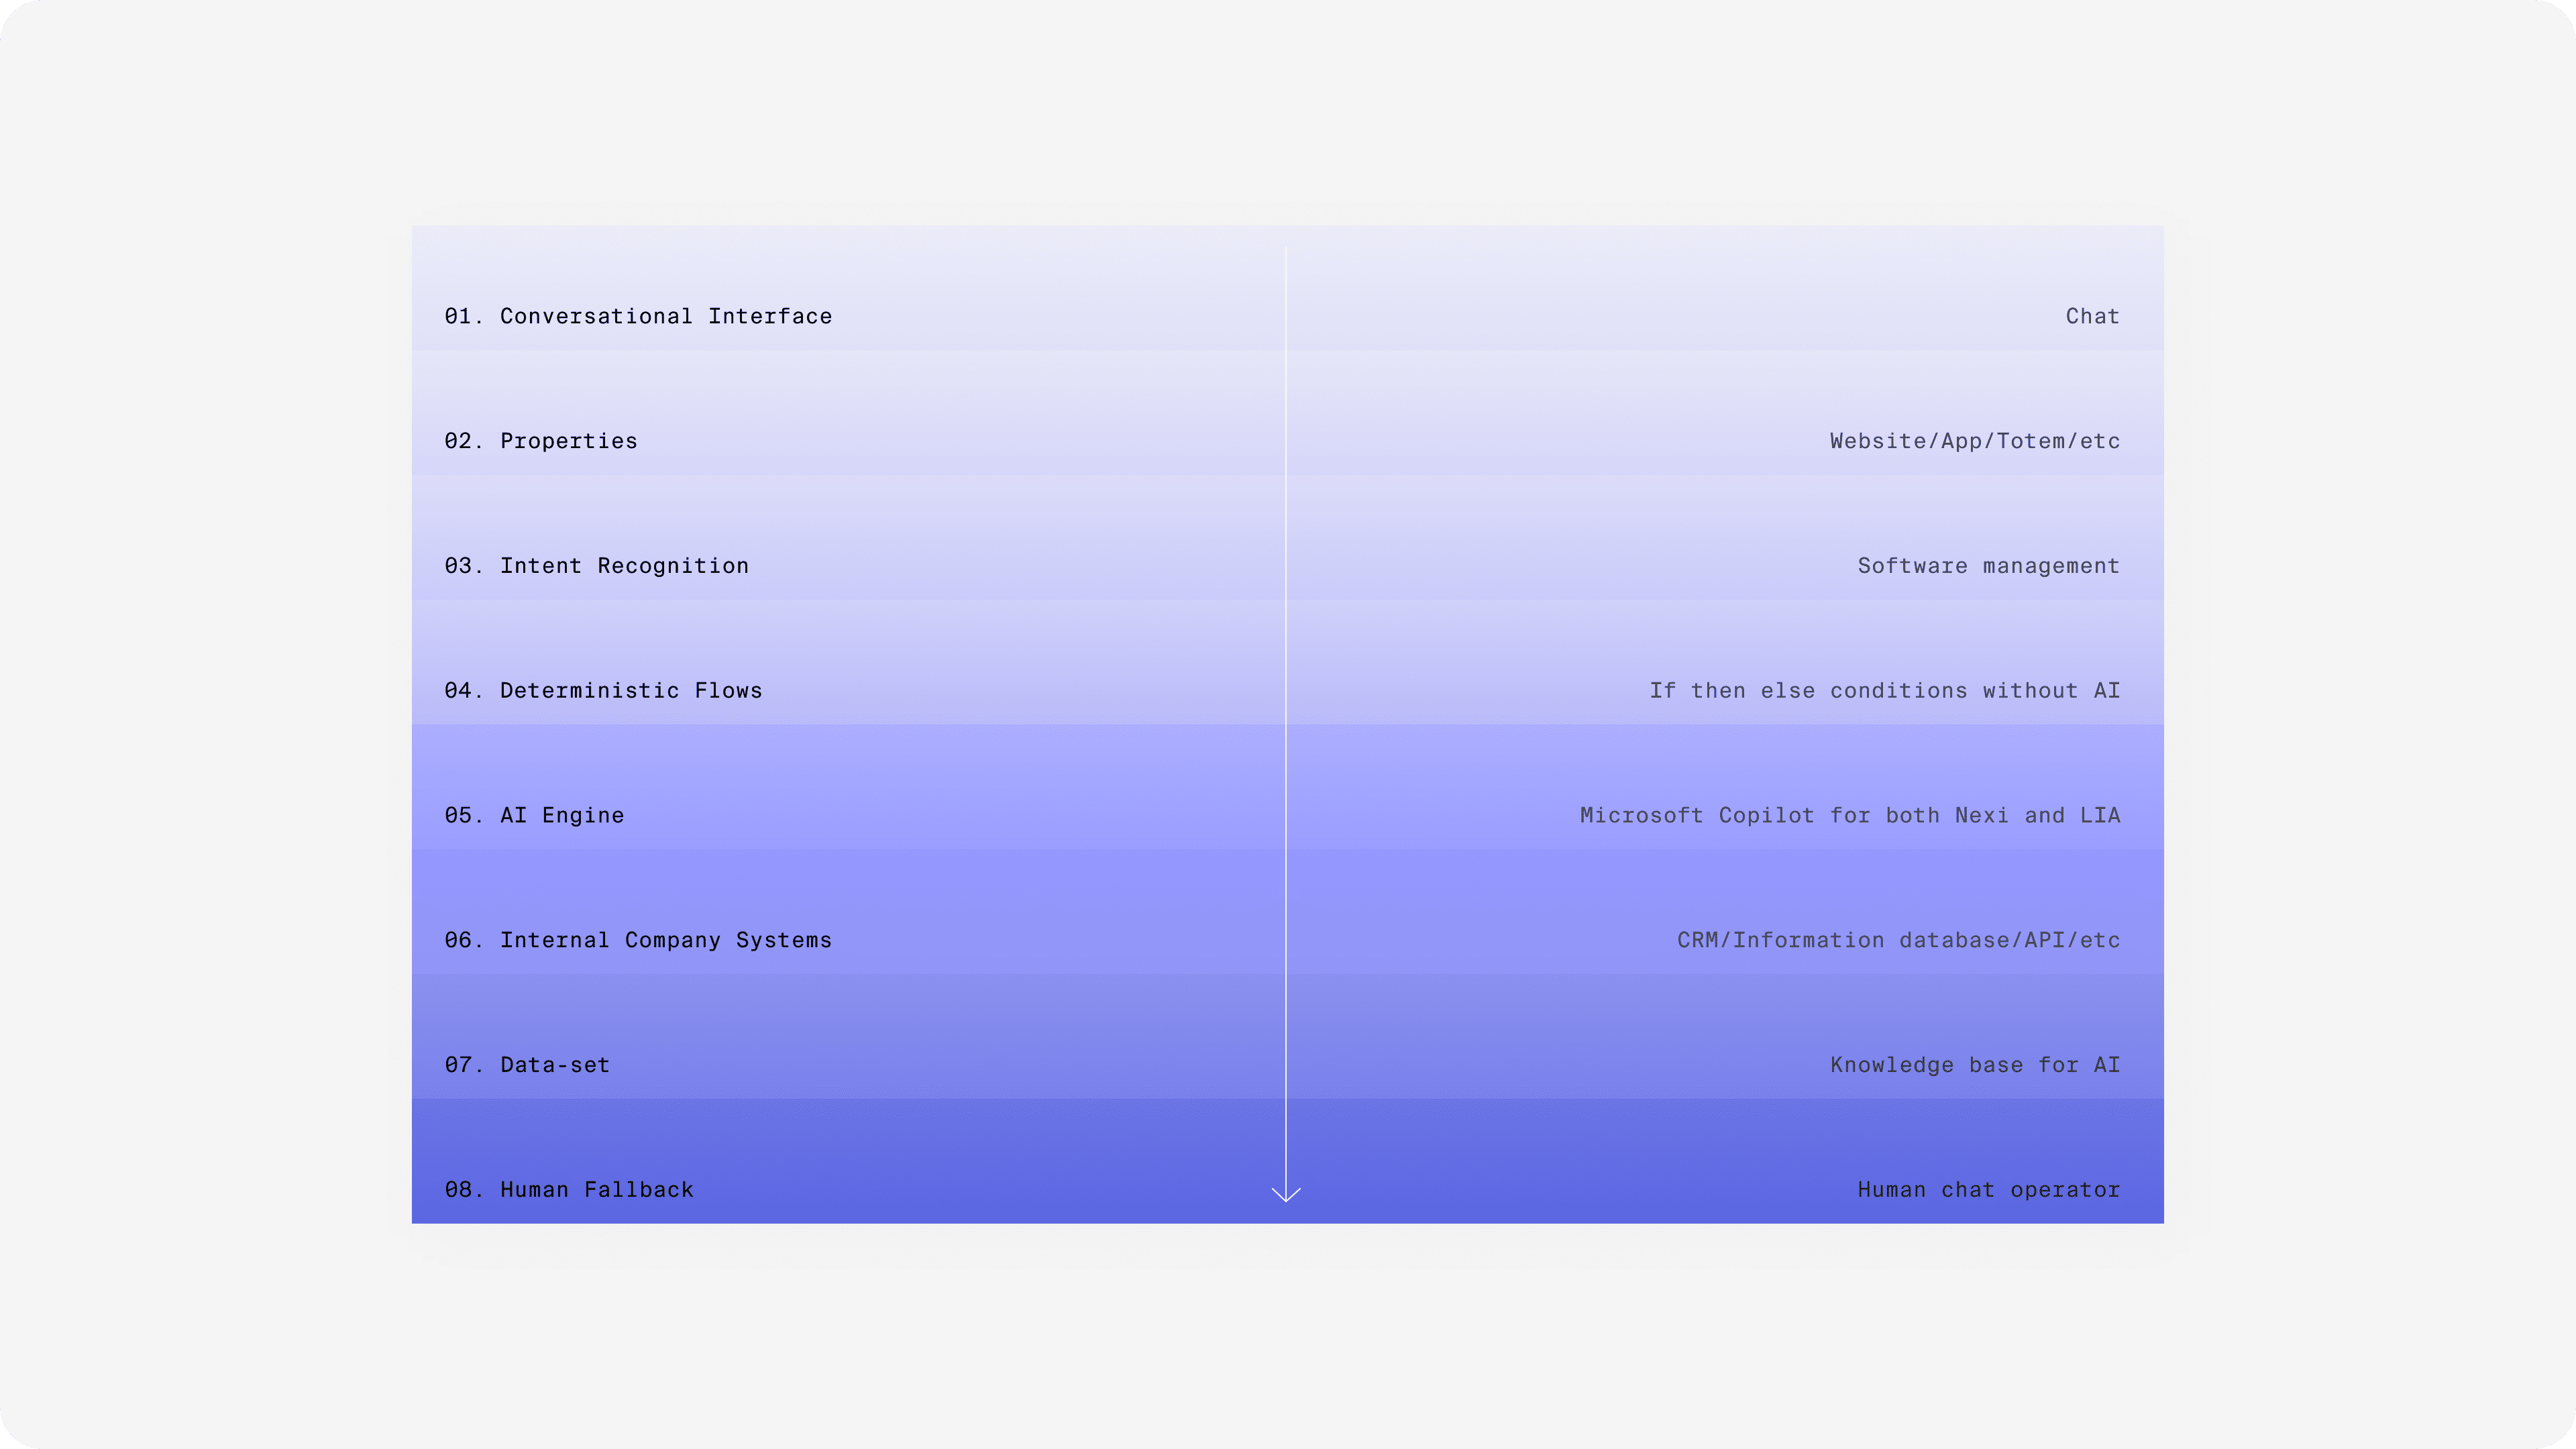
Task: Select the "08. Human Fallback" row
Action: [569, 1189]
